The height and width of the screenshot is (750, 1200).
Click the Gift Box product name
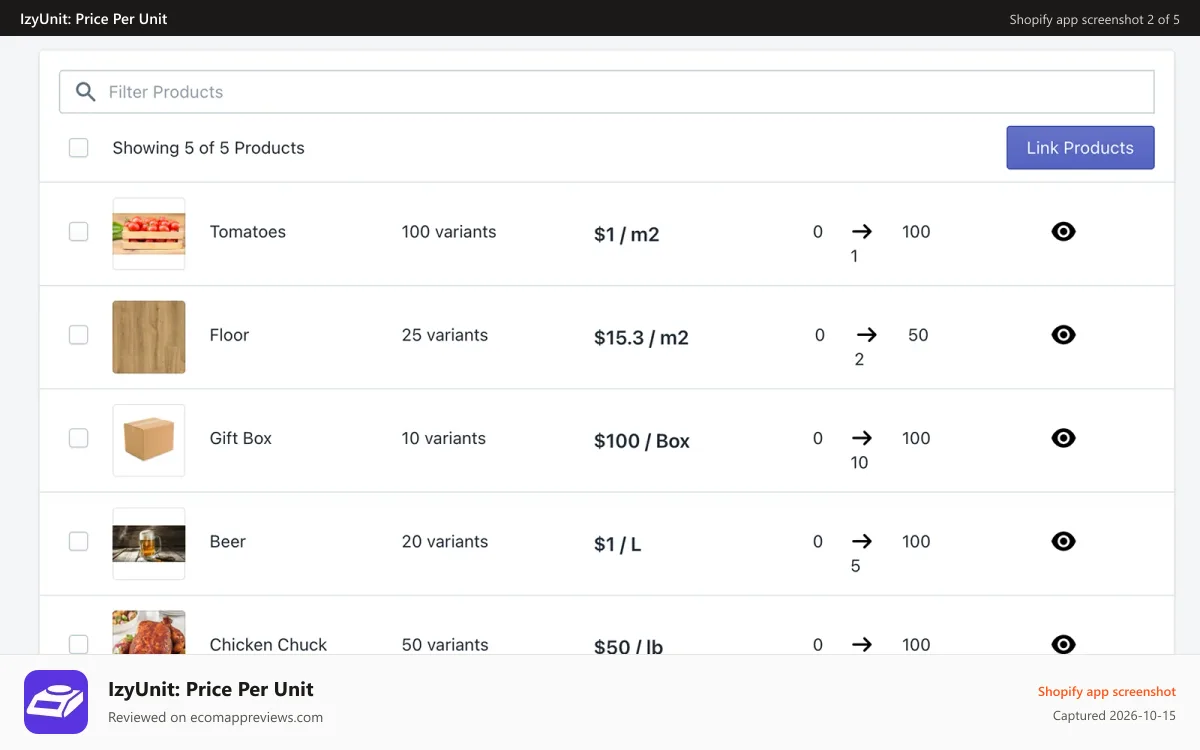pyautogui.click(x=241, y=438)
